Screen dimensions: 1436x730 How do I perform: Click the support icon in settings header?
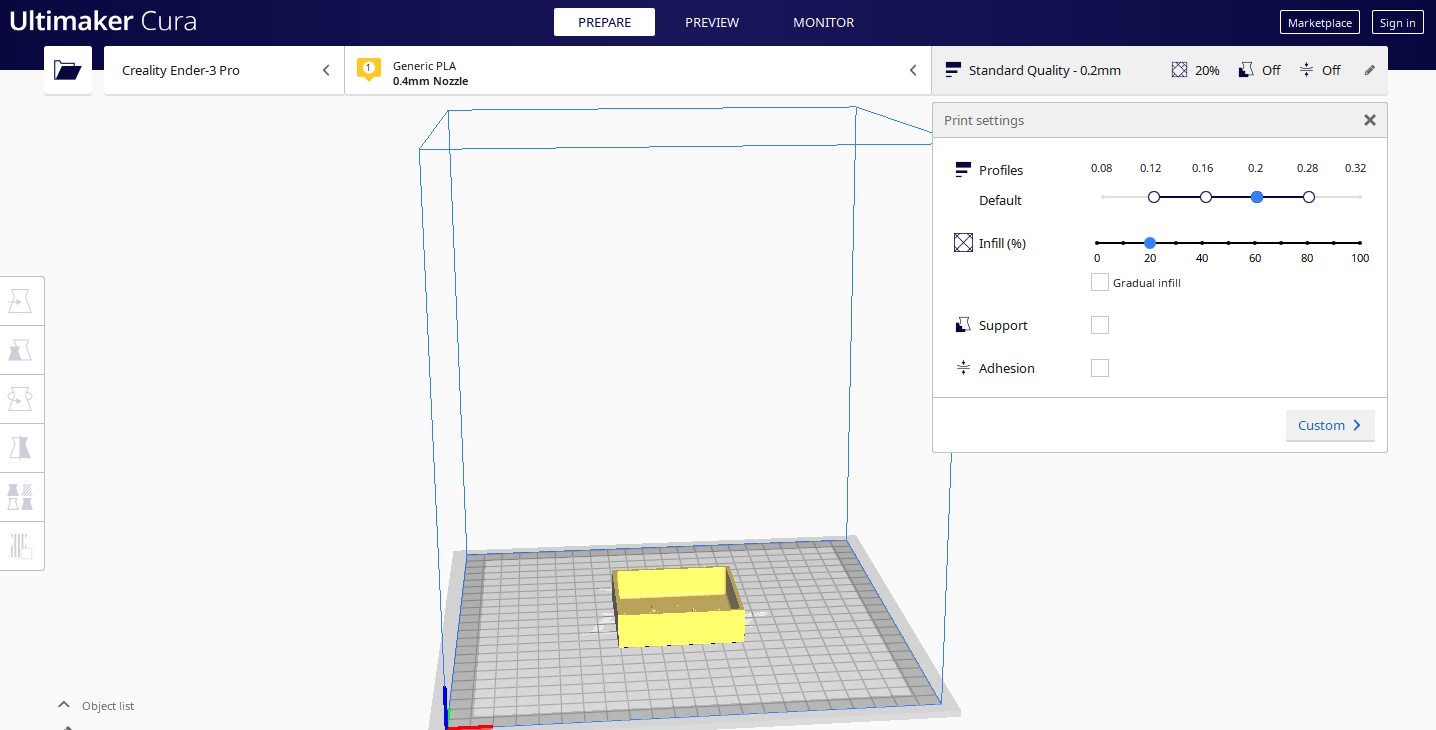click(1246, 70)
